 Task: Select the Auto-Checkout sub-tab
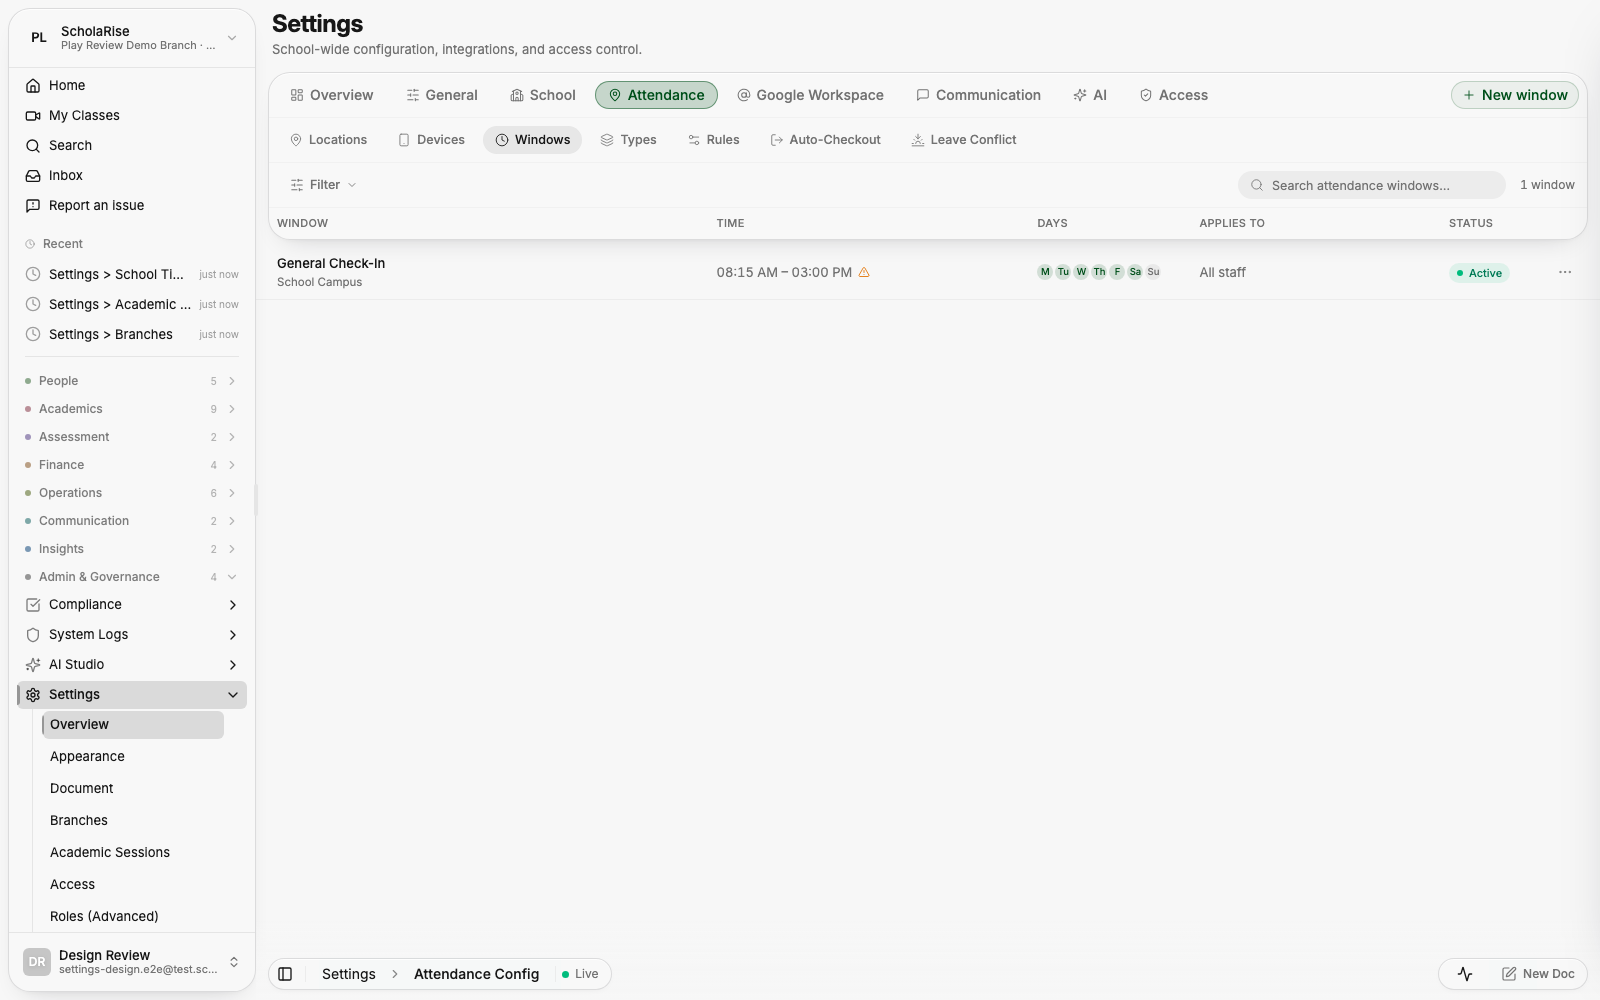(825, 140)
